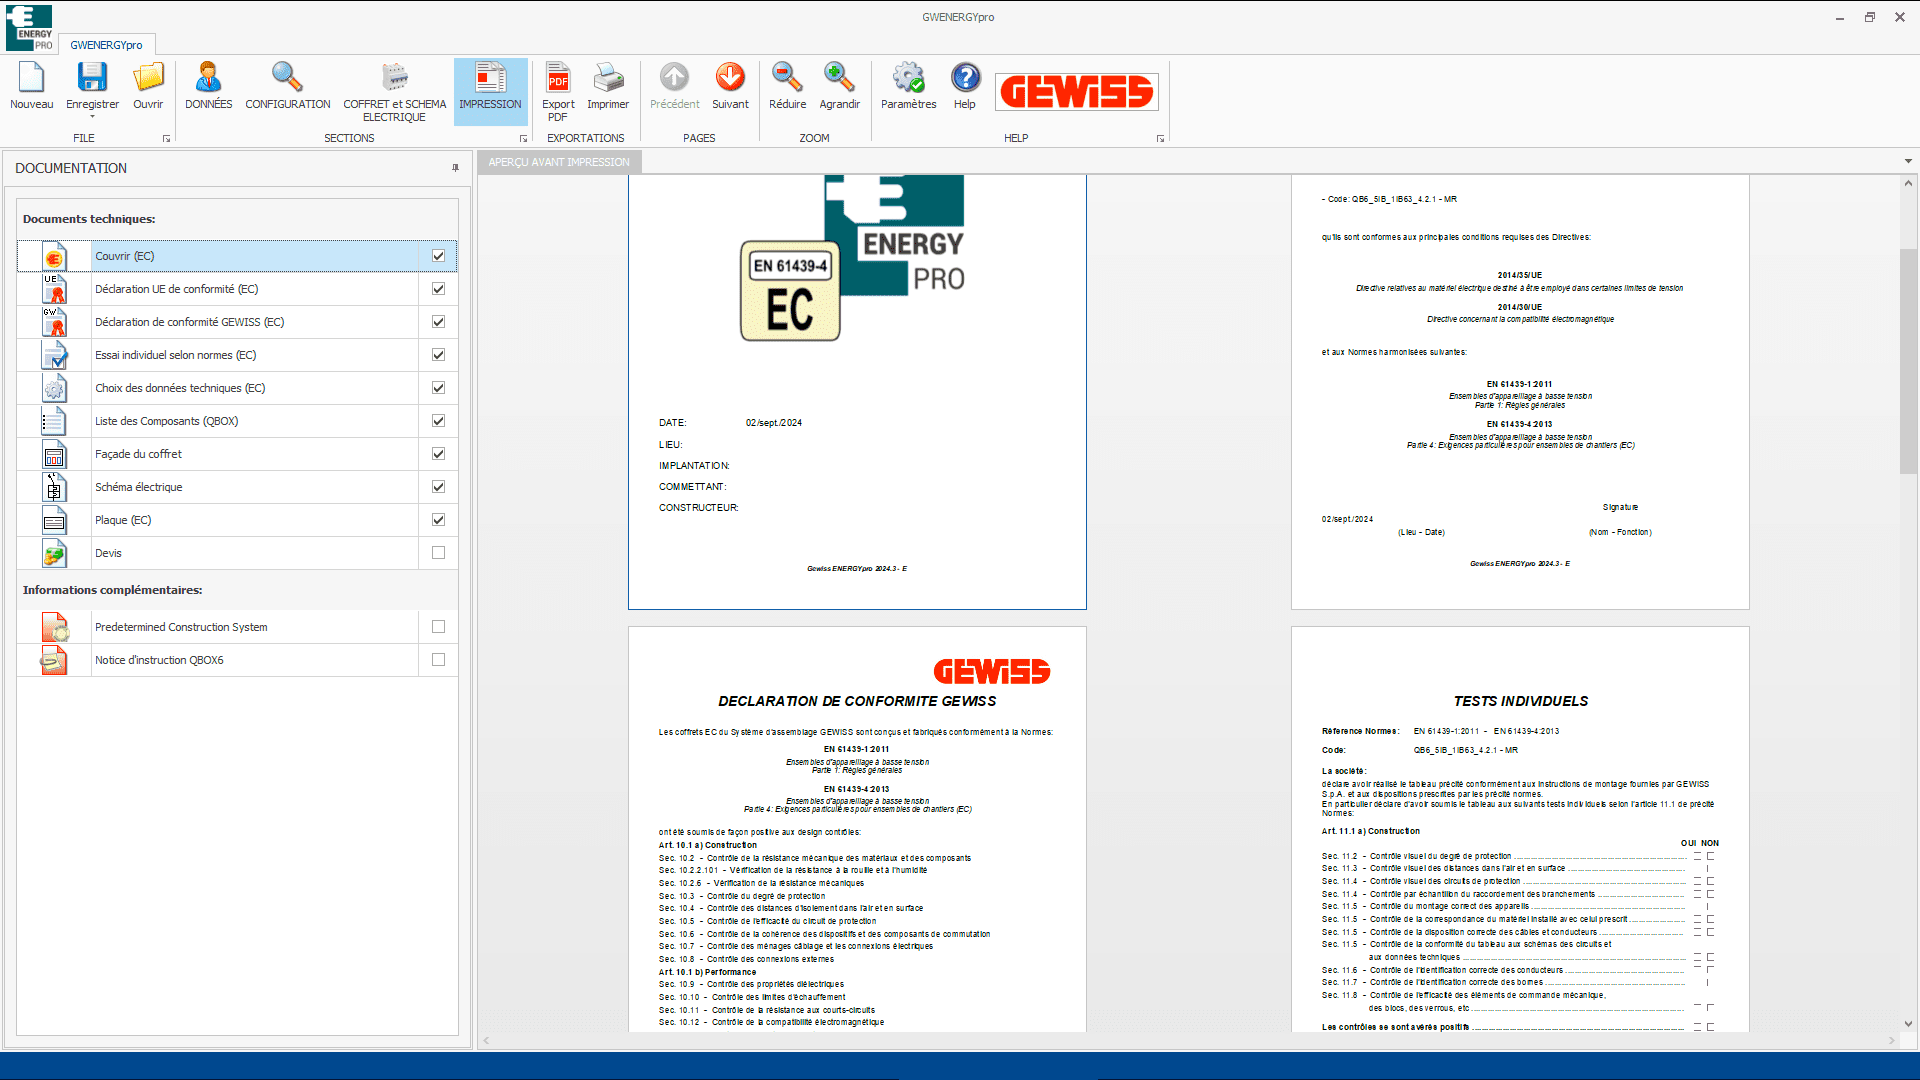This screenshot has height=1080, width=1920.
Task: Click Déclaration UE de conformité icon
Action: [x=54, y=289]
